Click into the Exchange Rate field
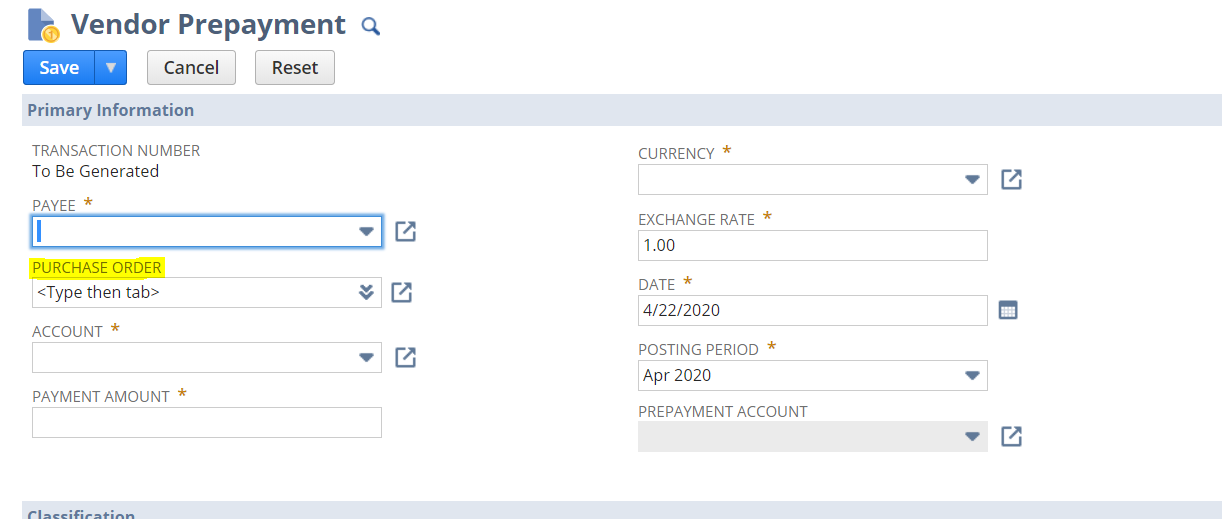Image resolution: width=1222 pixels, height=519 pixels. click(x=812, y=245)
